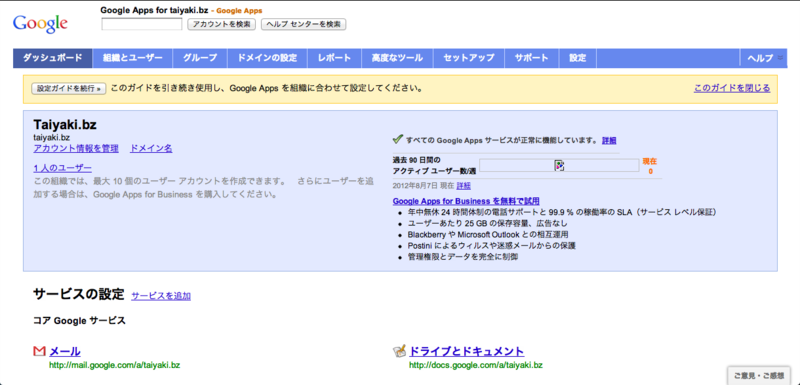Focus the account search text field
Screen dimensions: 800x385
click(x=142, y=24)
